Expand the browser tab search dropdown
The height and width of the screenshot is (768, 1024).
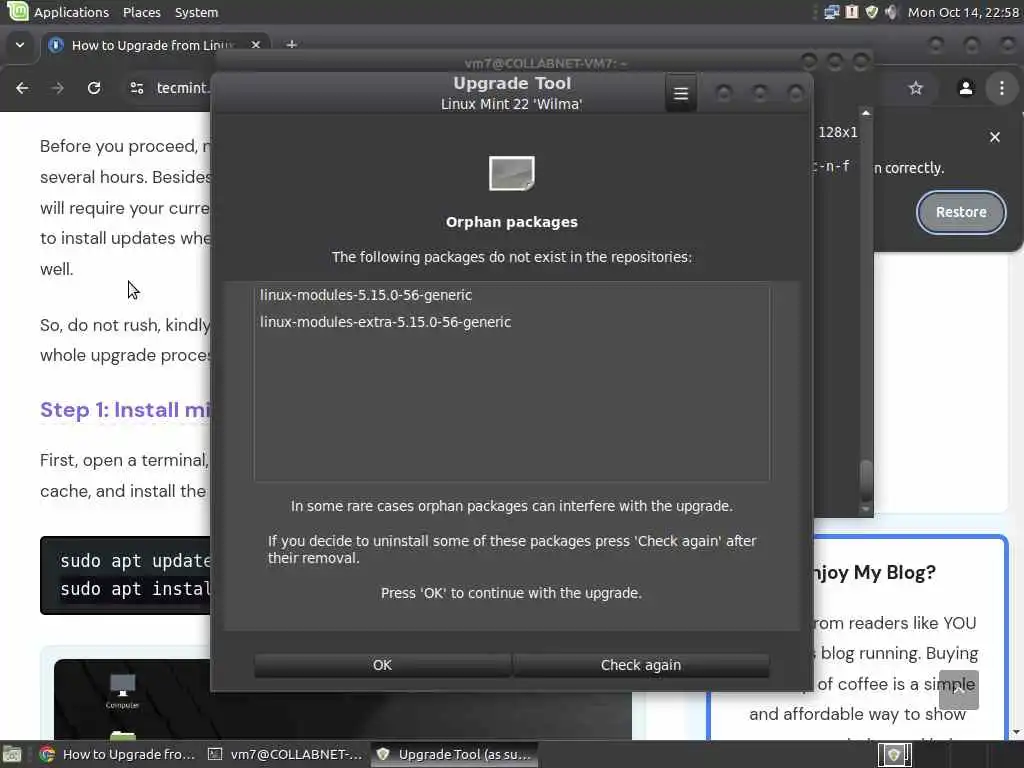tap(20, 45)
